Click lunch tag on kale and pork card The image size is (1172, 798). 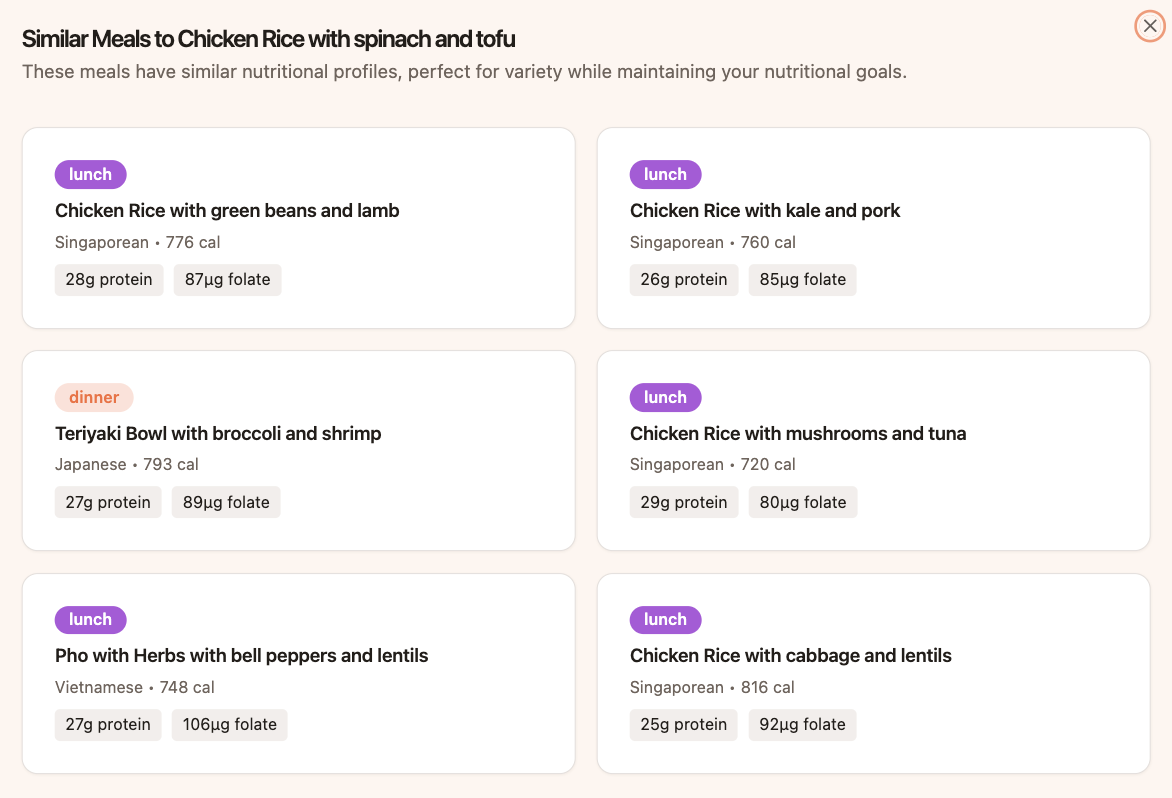pyautogui.click(x=665, y=174)
